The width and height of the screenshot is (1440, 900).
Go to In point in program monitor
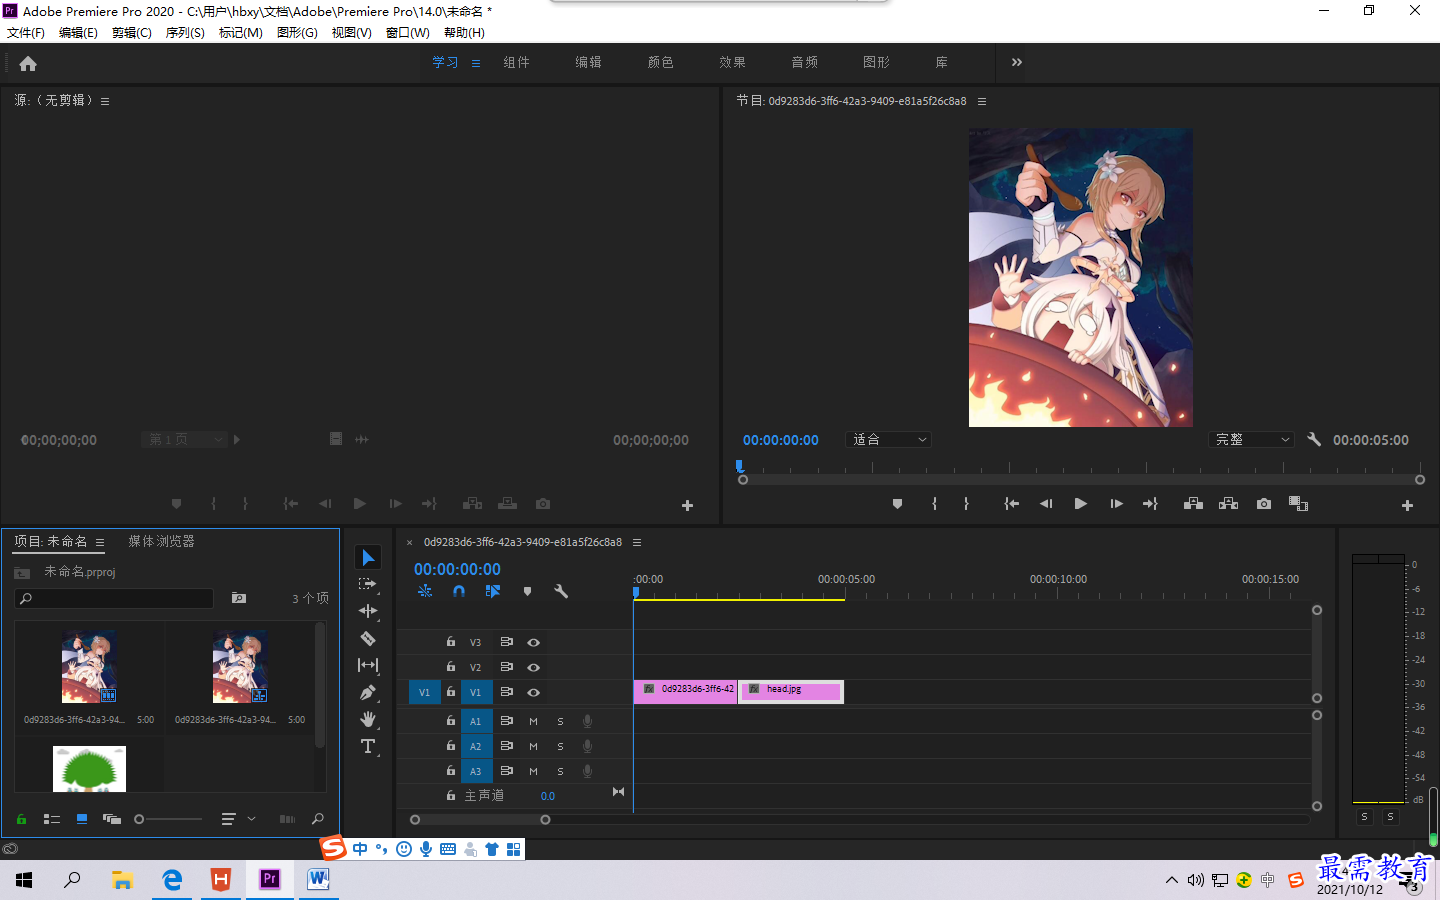coord(1011,504)
